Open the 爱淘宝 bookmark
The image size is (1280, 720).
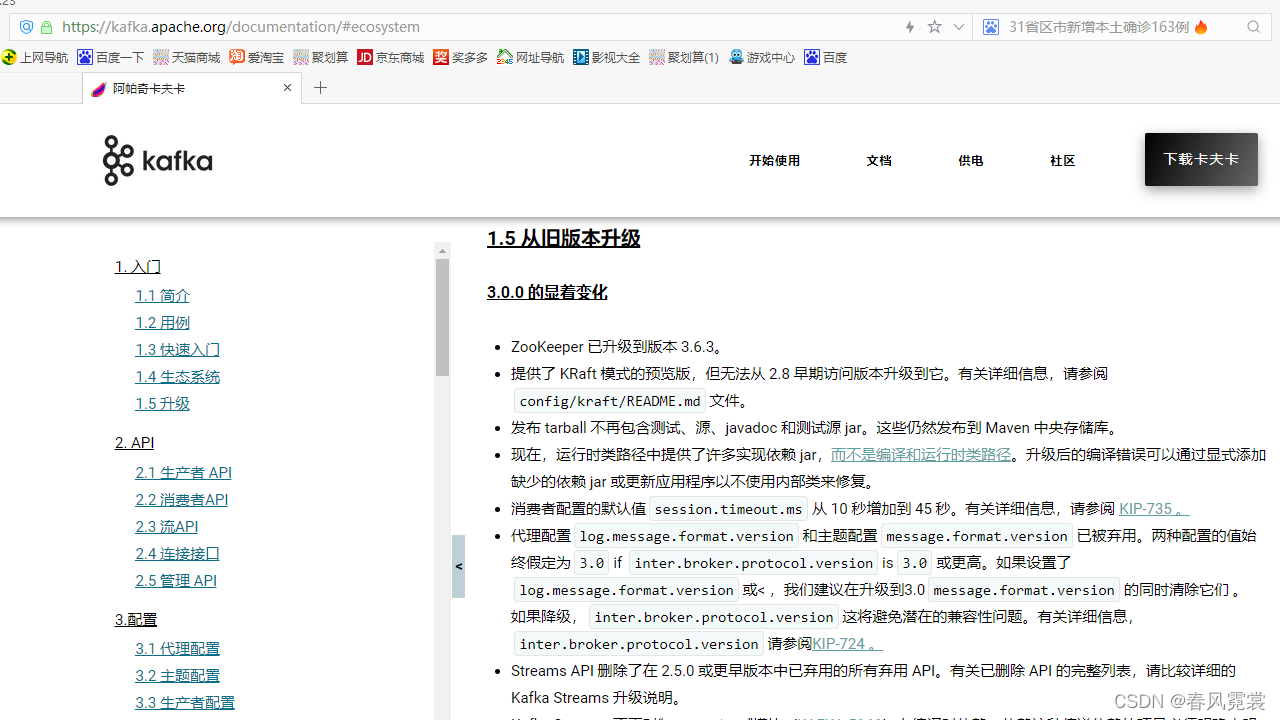point(257,57)
